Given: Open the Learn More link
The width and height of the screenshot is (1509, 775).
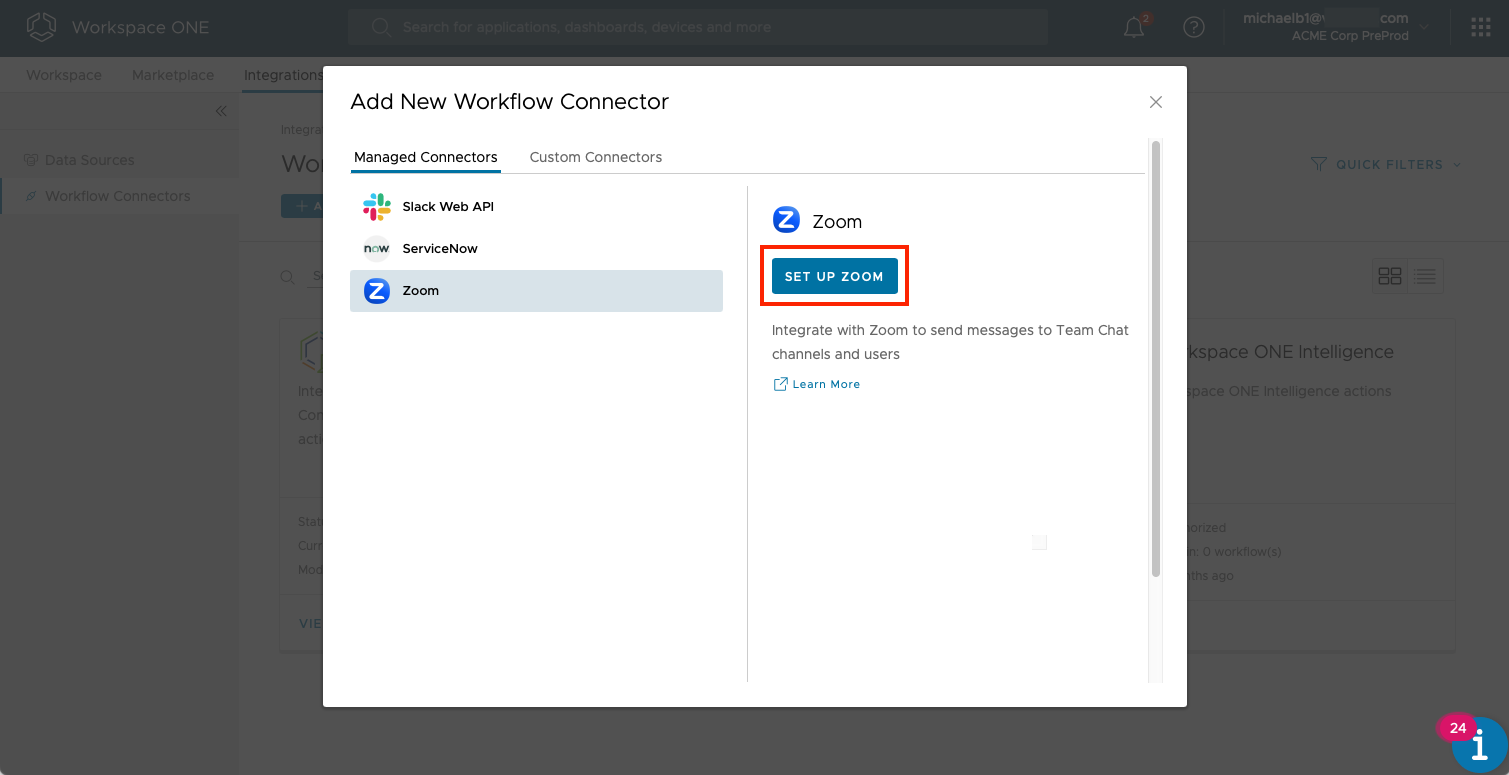Looking at the screenshot, I should (x=825, y=384).
